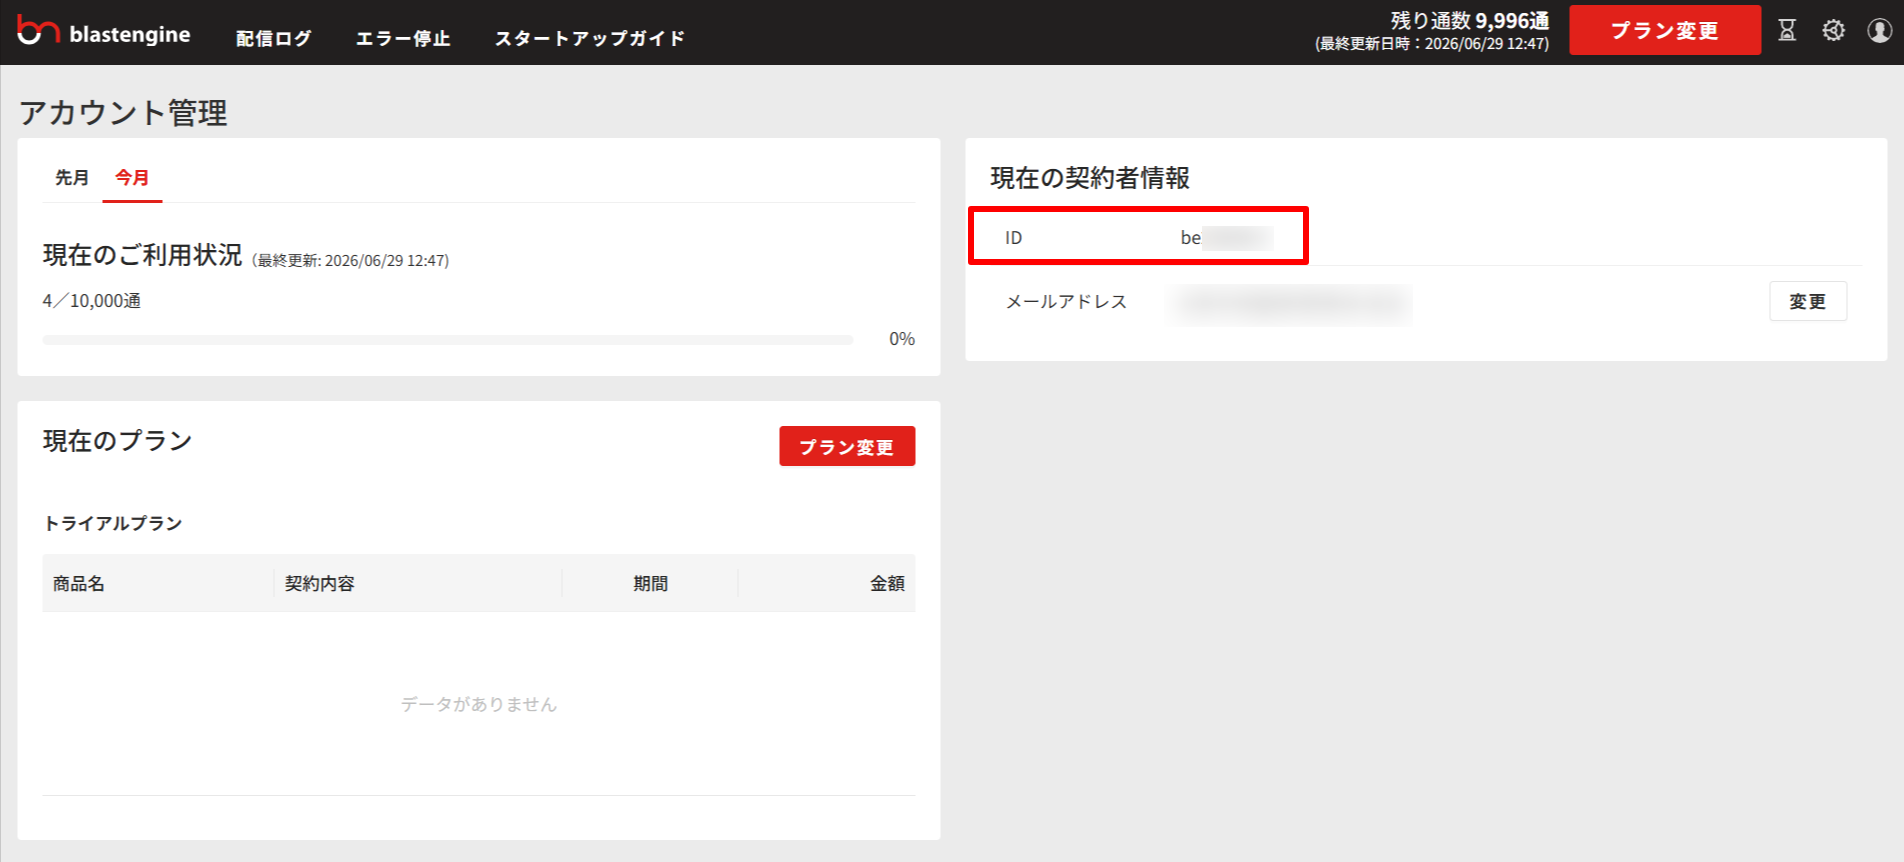
Task: Select the 今月 tab
Action: 132,178
